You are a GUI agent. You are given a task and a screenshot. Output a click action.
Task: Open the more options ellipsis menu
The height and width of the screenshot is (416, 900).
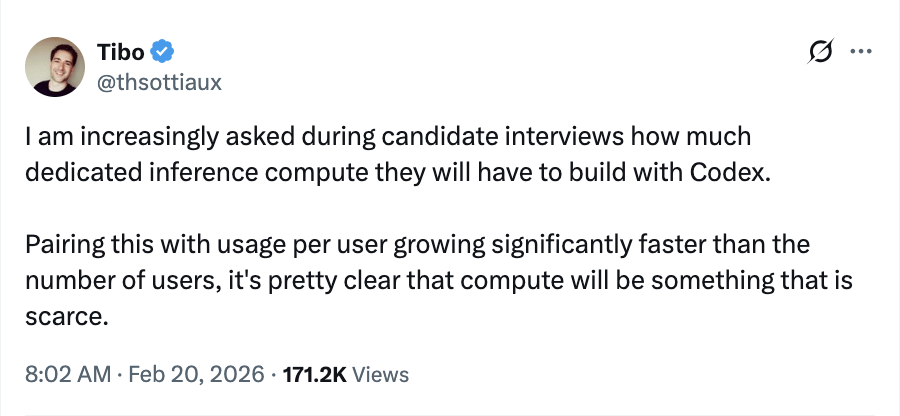(x=859, y=50)
